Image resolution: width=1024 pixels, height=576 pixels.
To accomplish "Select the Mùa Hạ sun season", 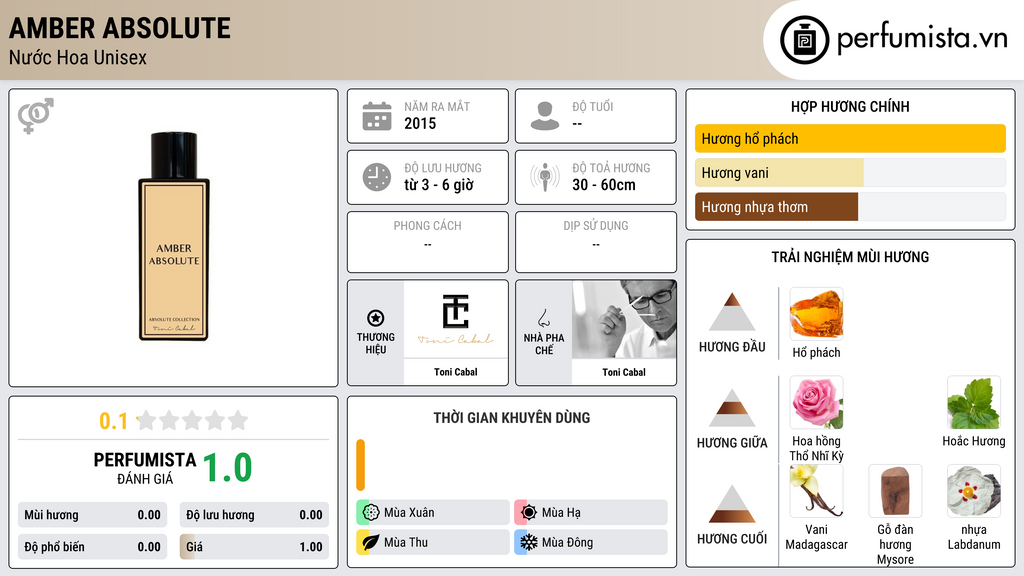I will [591, 513].
